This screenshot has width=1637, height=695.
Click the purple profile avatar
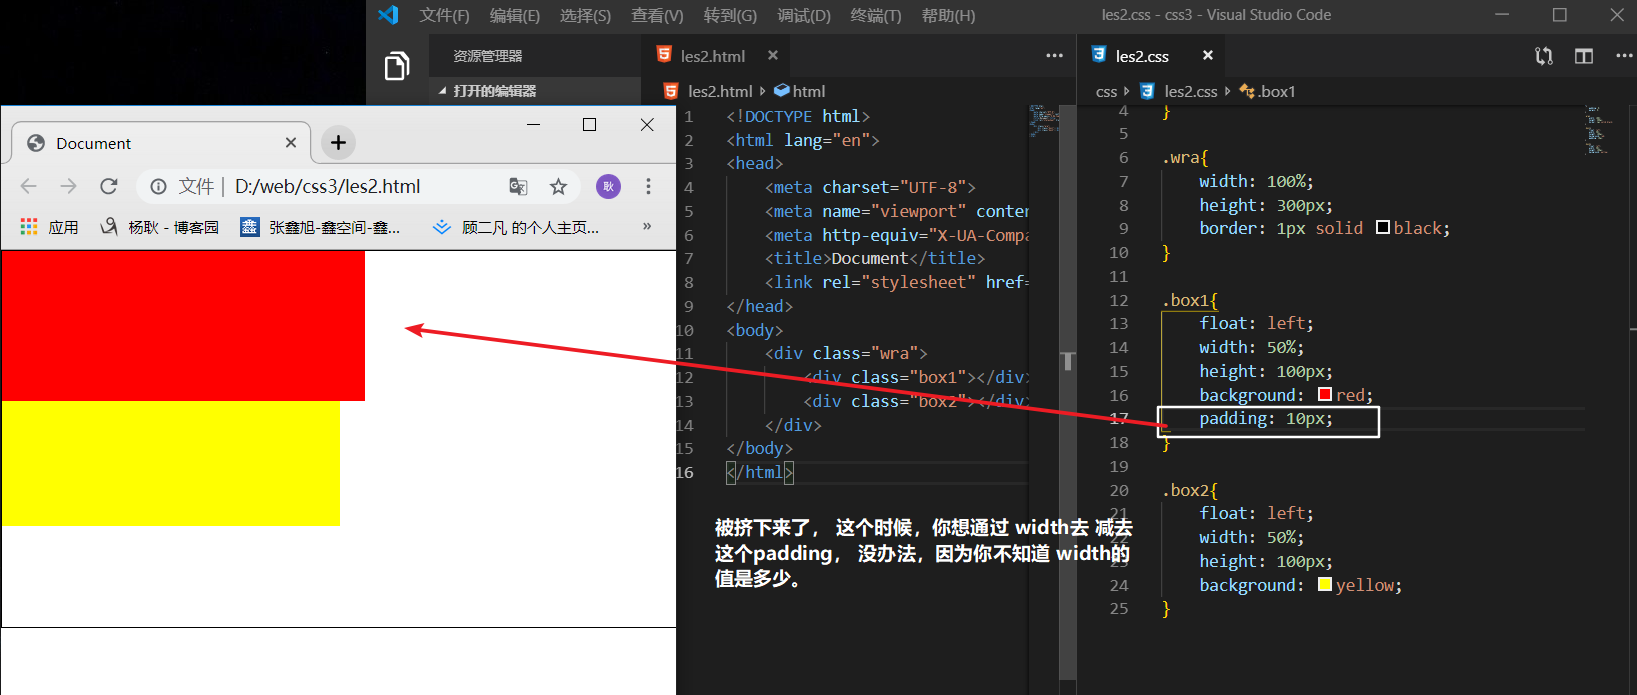[608, 186]
